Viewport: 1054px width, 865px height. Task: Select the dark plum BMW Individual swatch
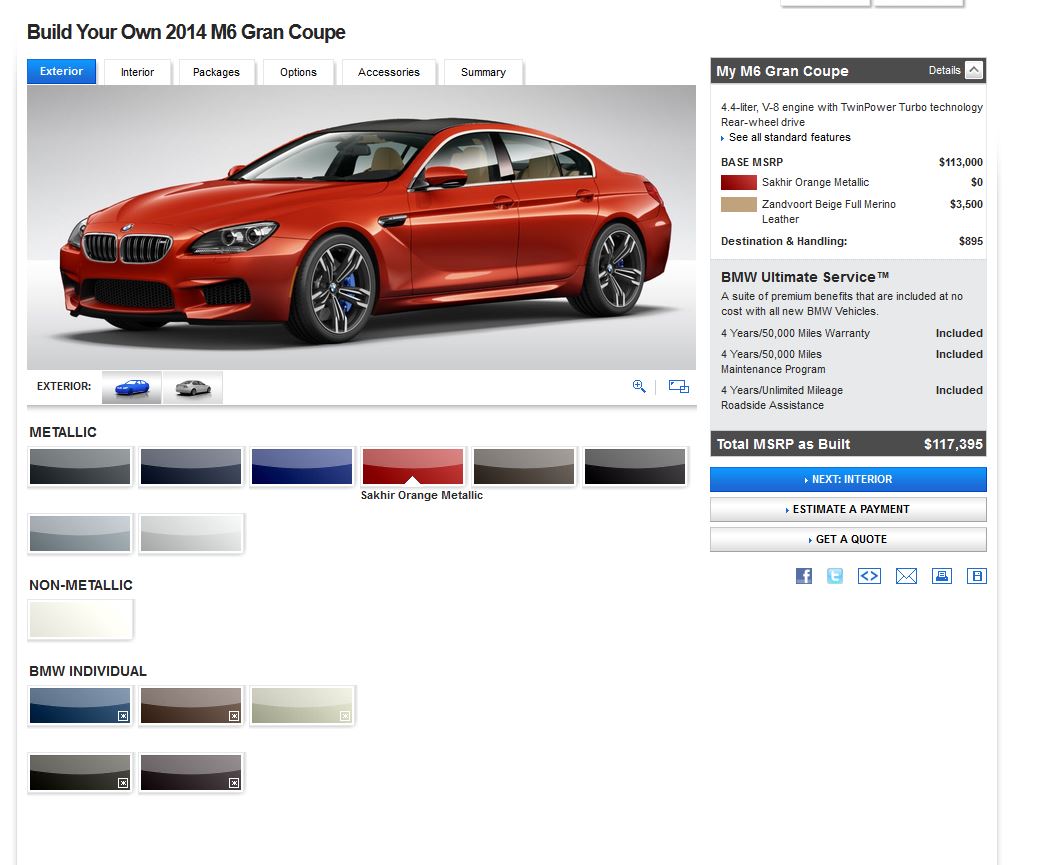click(x=191, y=772)
